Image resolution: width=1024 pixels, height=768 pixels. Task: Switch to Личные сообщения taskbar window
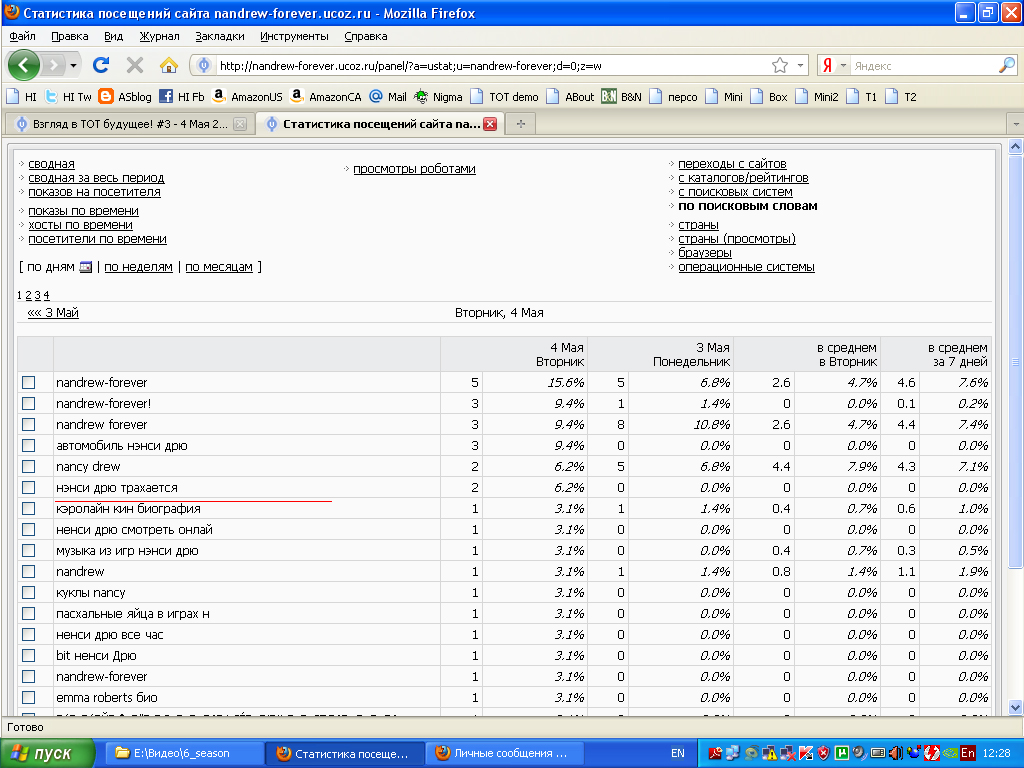pos(503,754)
